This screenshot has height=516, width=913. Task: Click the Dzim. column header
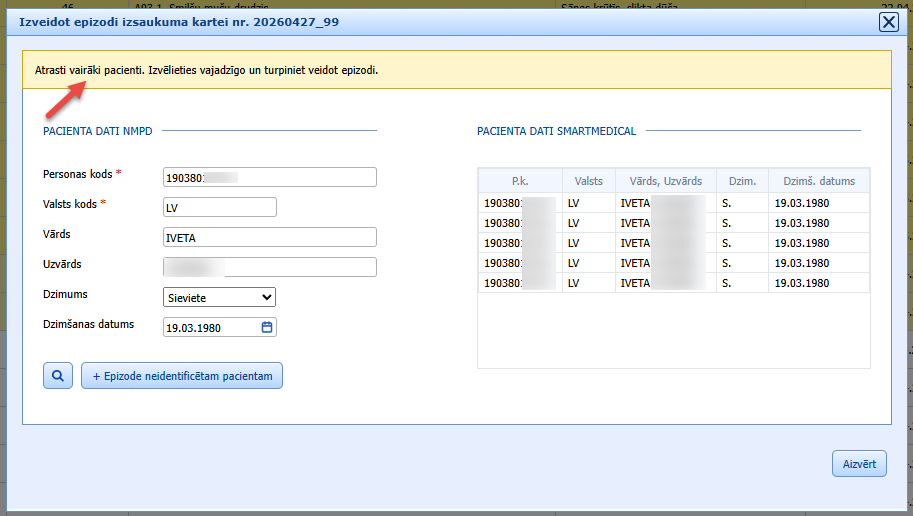(x=742, y=181)
